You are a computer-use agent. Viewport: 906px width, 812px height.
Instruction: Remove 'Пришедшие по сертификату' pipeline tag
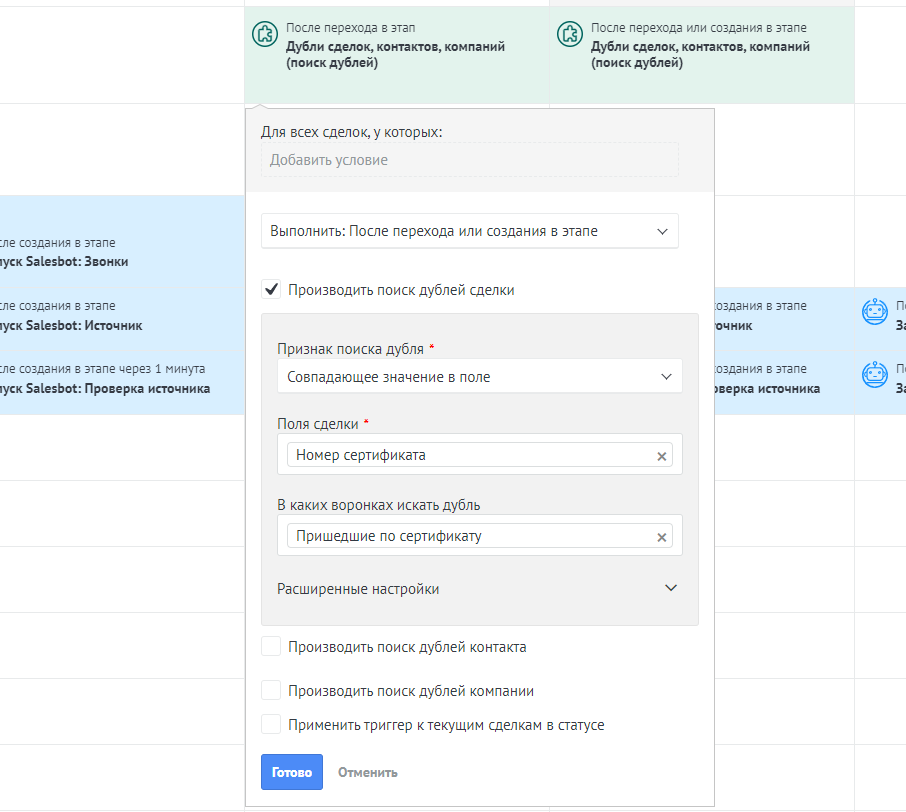pos(661,537)
